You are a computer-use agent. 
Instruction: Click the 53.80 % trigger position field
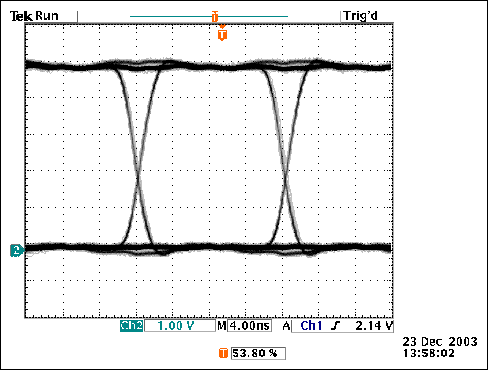tap(258, 353)
